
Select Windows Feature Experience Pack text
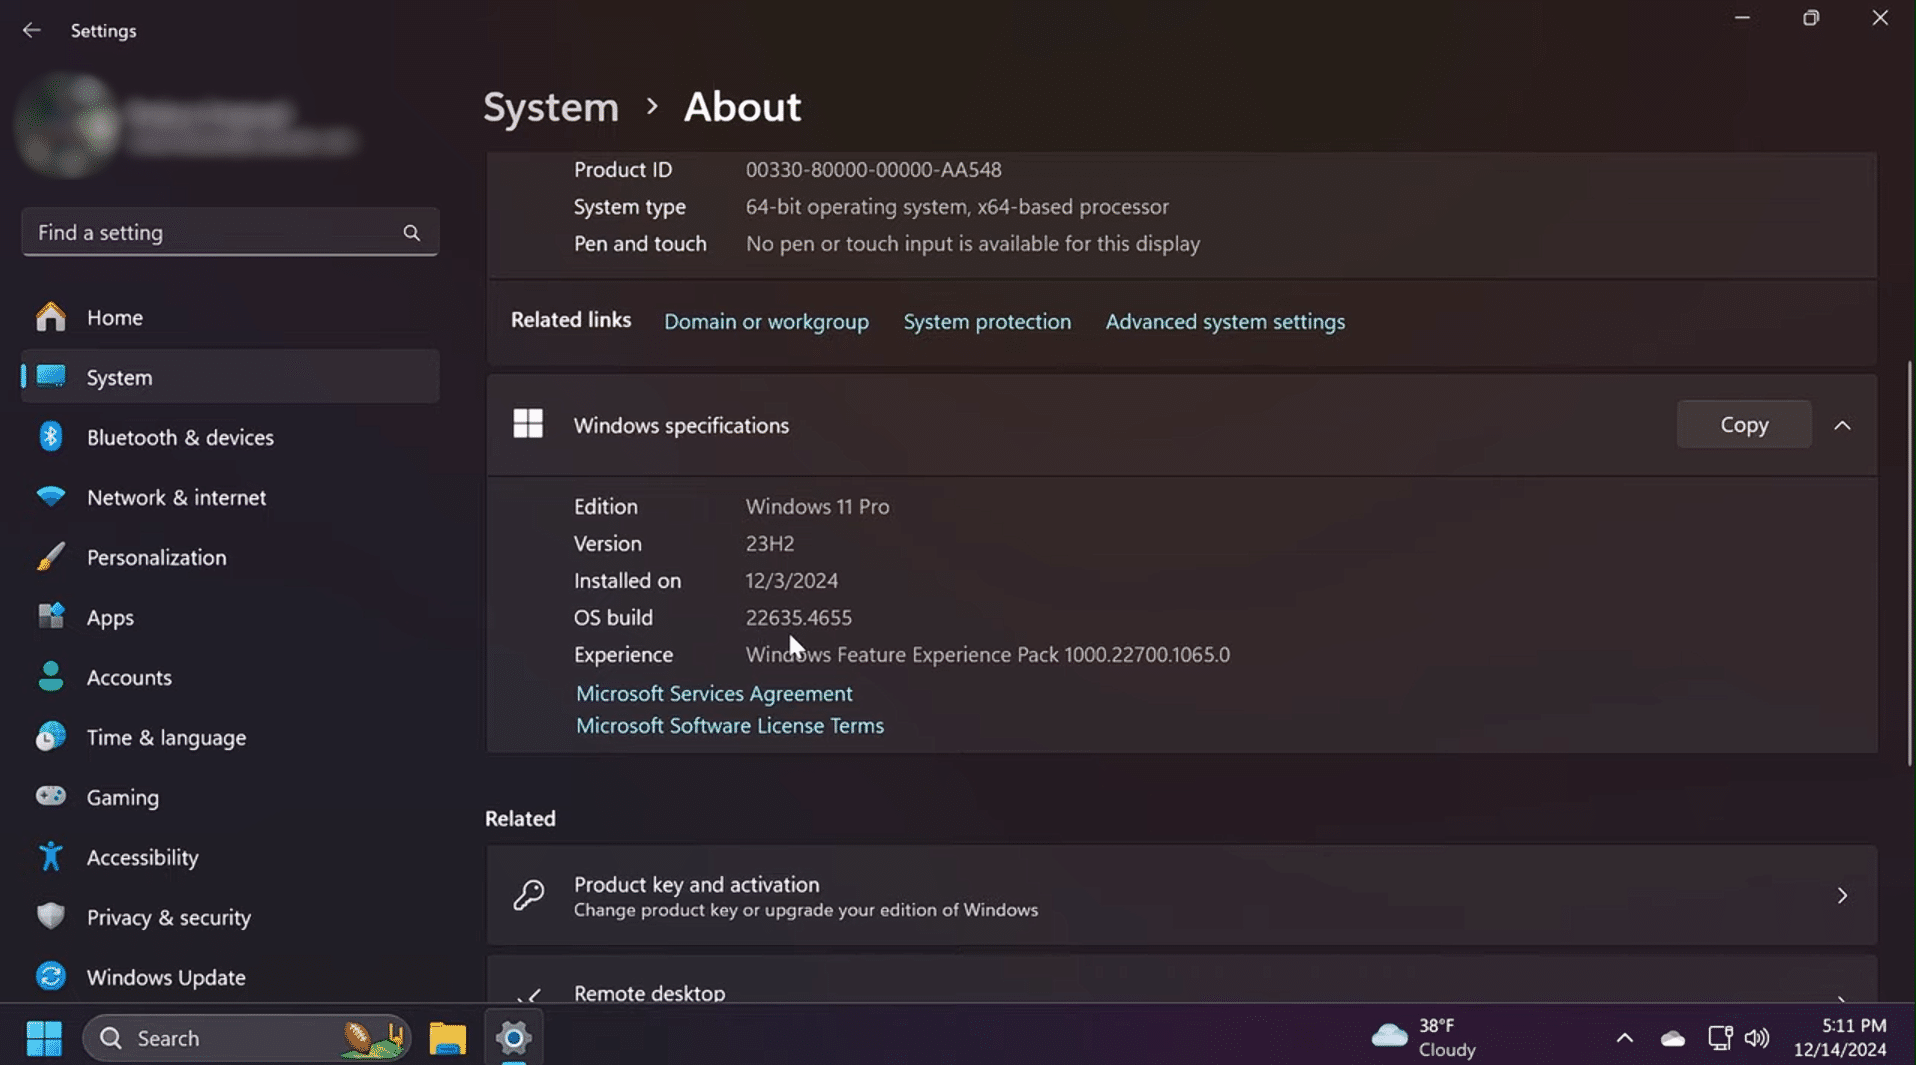[987, 654]
